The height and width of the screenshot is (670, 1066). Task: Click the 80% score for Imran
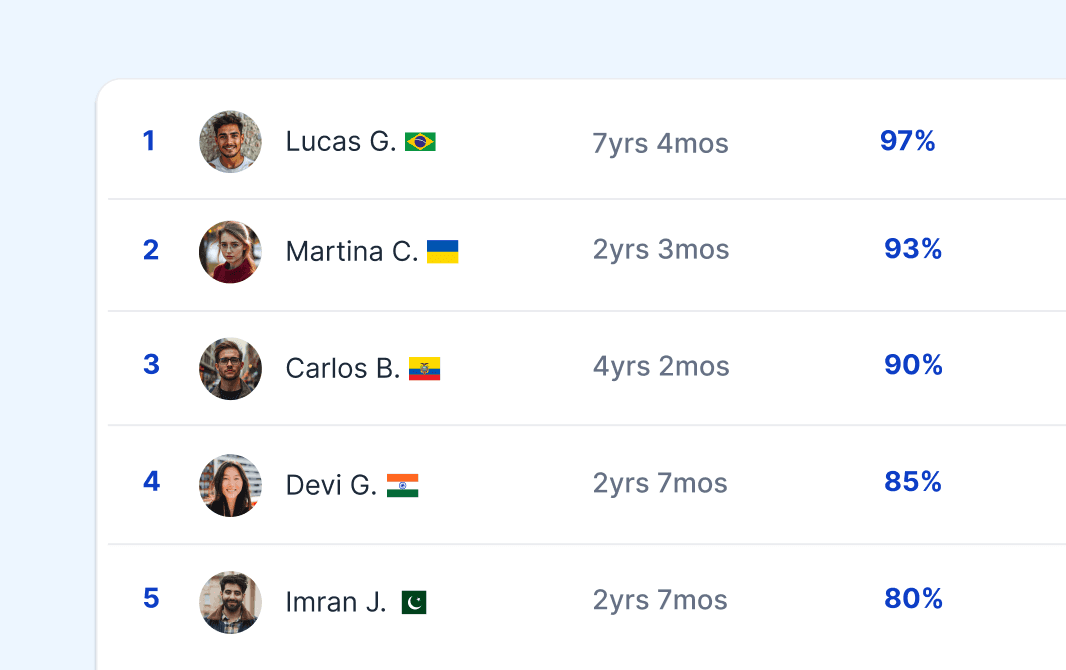(x=913, y=599)
